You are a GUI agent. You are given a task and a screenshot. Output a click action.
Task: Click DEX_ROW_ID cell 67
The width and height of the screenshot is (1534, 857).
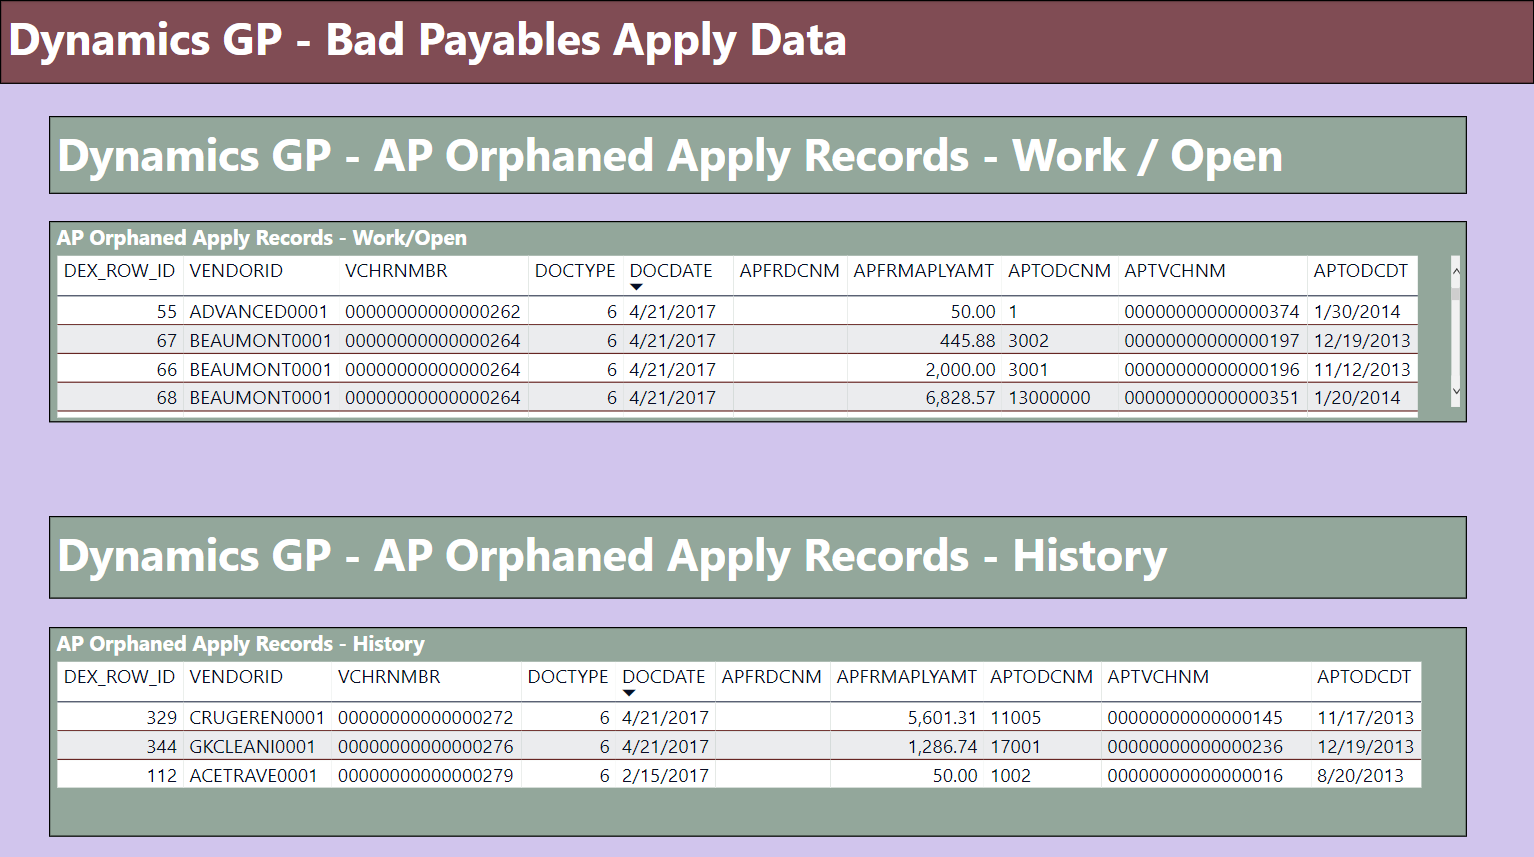tap(166, 341)
